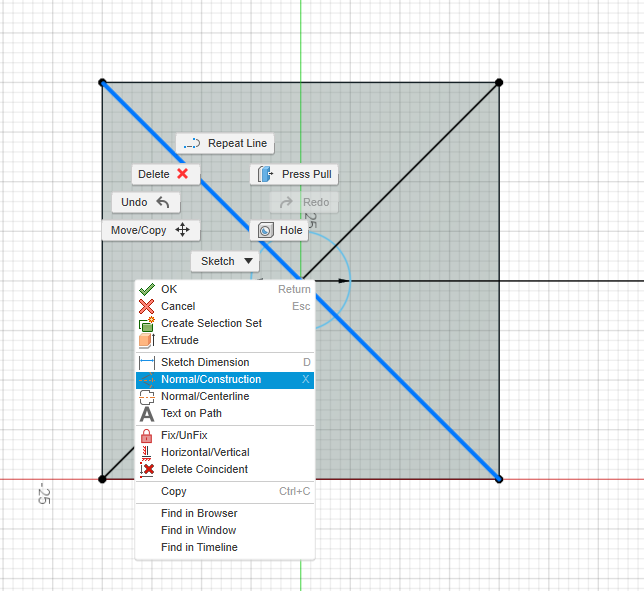Image resolution: width=644 pixels, height=591 pixels.
Task: Click the green checkmark OK icon
Action: [147, 289]
